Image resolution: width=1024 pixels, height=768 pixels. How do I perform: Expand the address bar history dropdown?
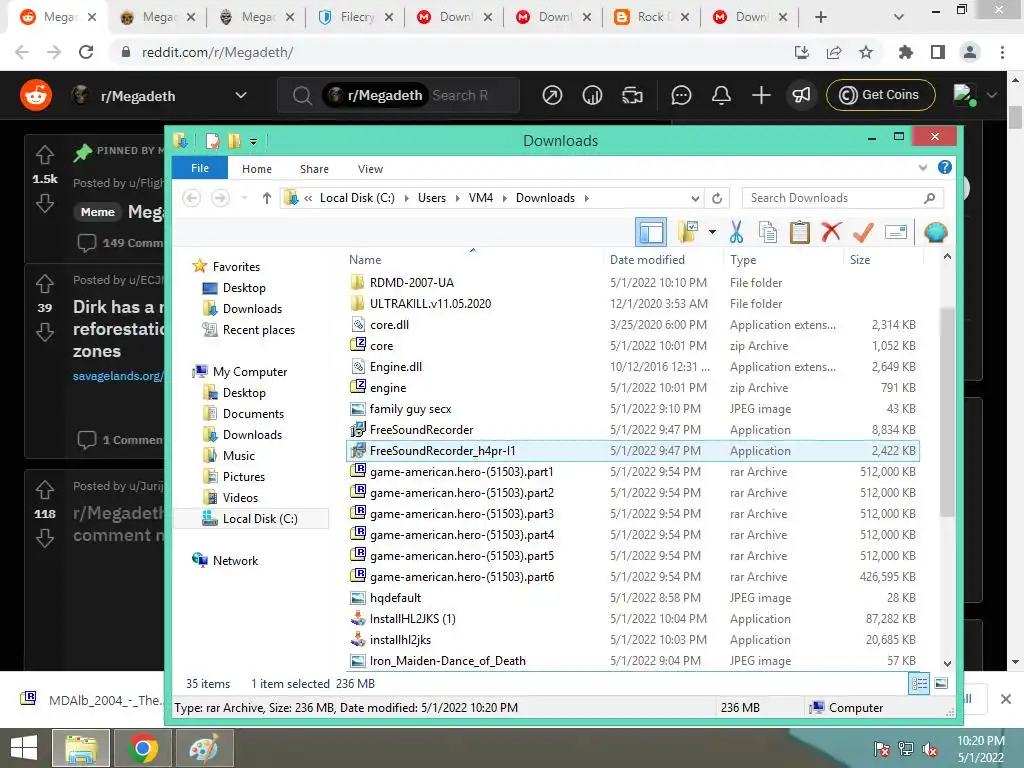click(x=695, y=198)
